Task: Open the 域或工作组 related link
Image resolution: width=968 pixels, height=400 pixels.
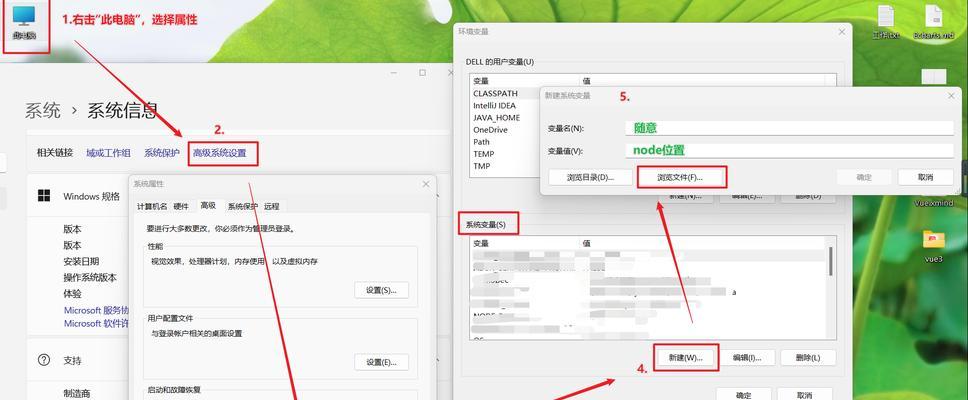Action: [x=108, y=153]
